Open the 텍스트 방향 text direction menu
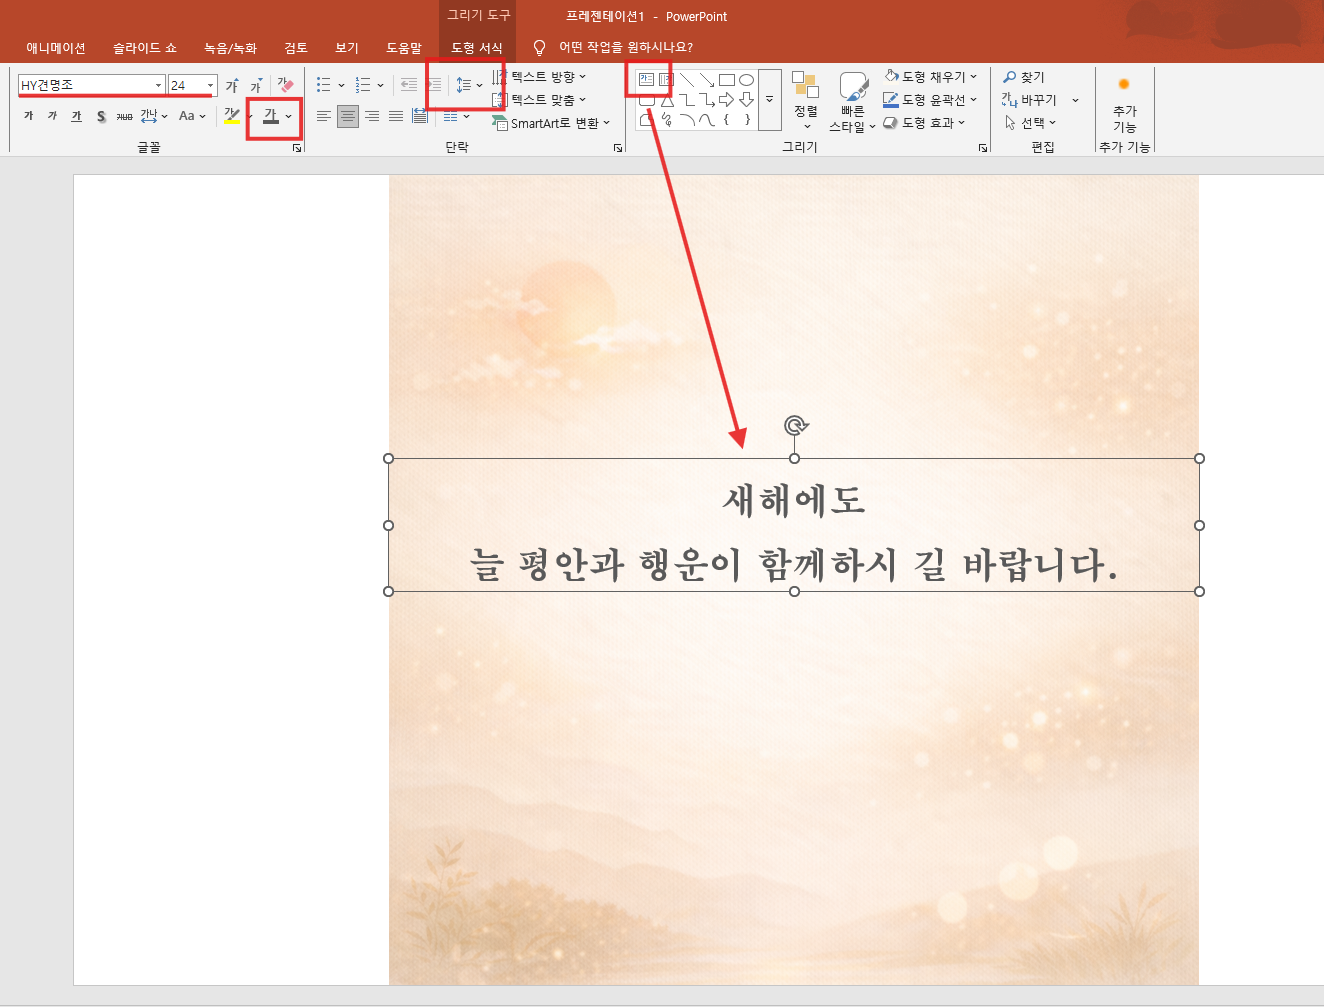 tap(544, 75)
